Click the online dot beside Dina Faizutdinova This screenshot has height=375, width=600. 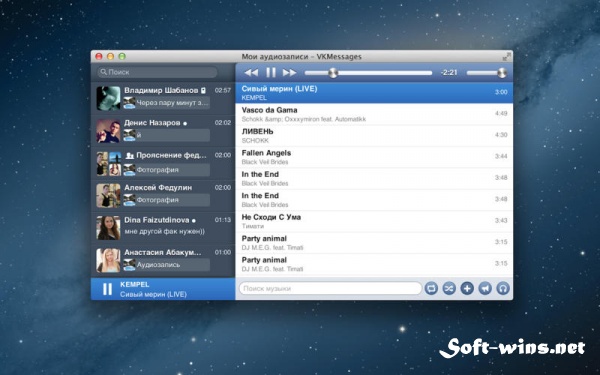[194, 220]
